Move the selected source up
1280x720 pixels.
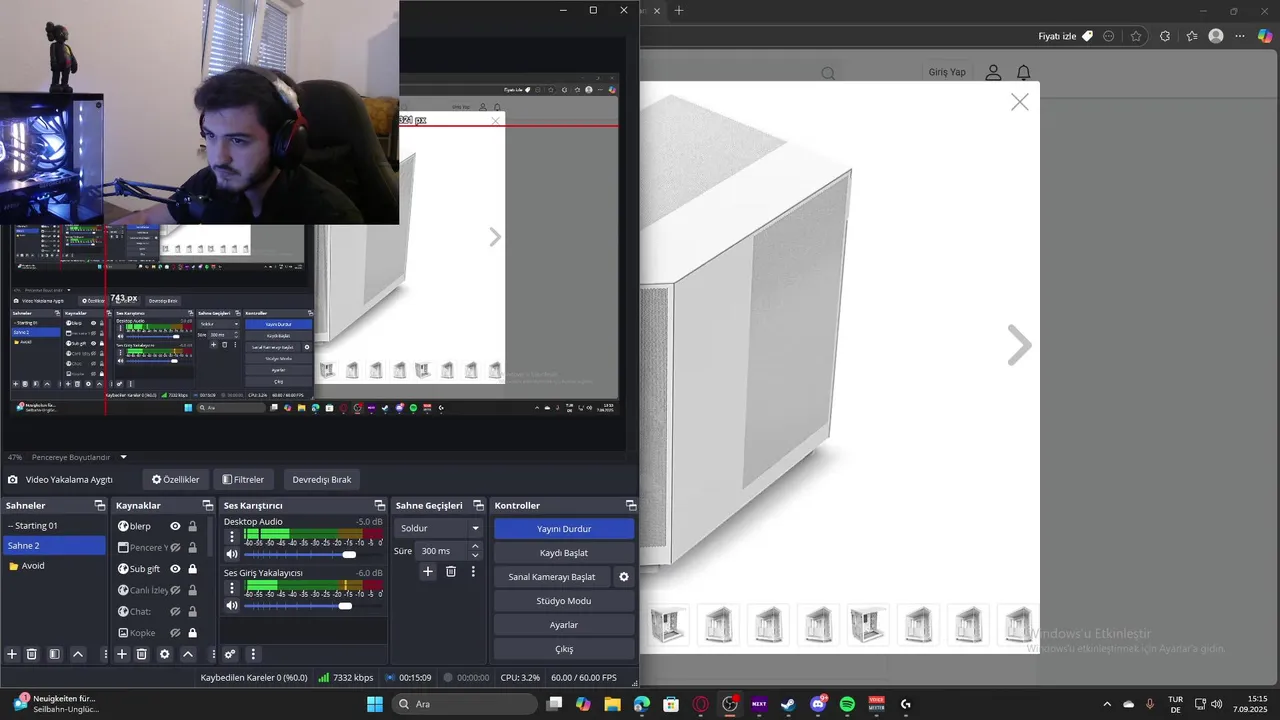click(188, 654)
